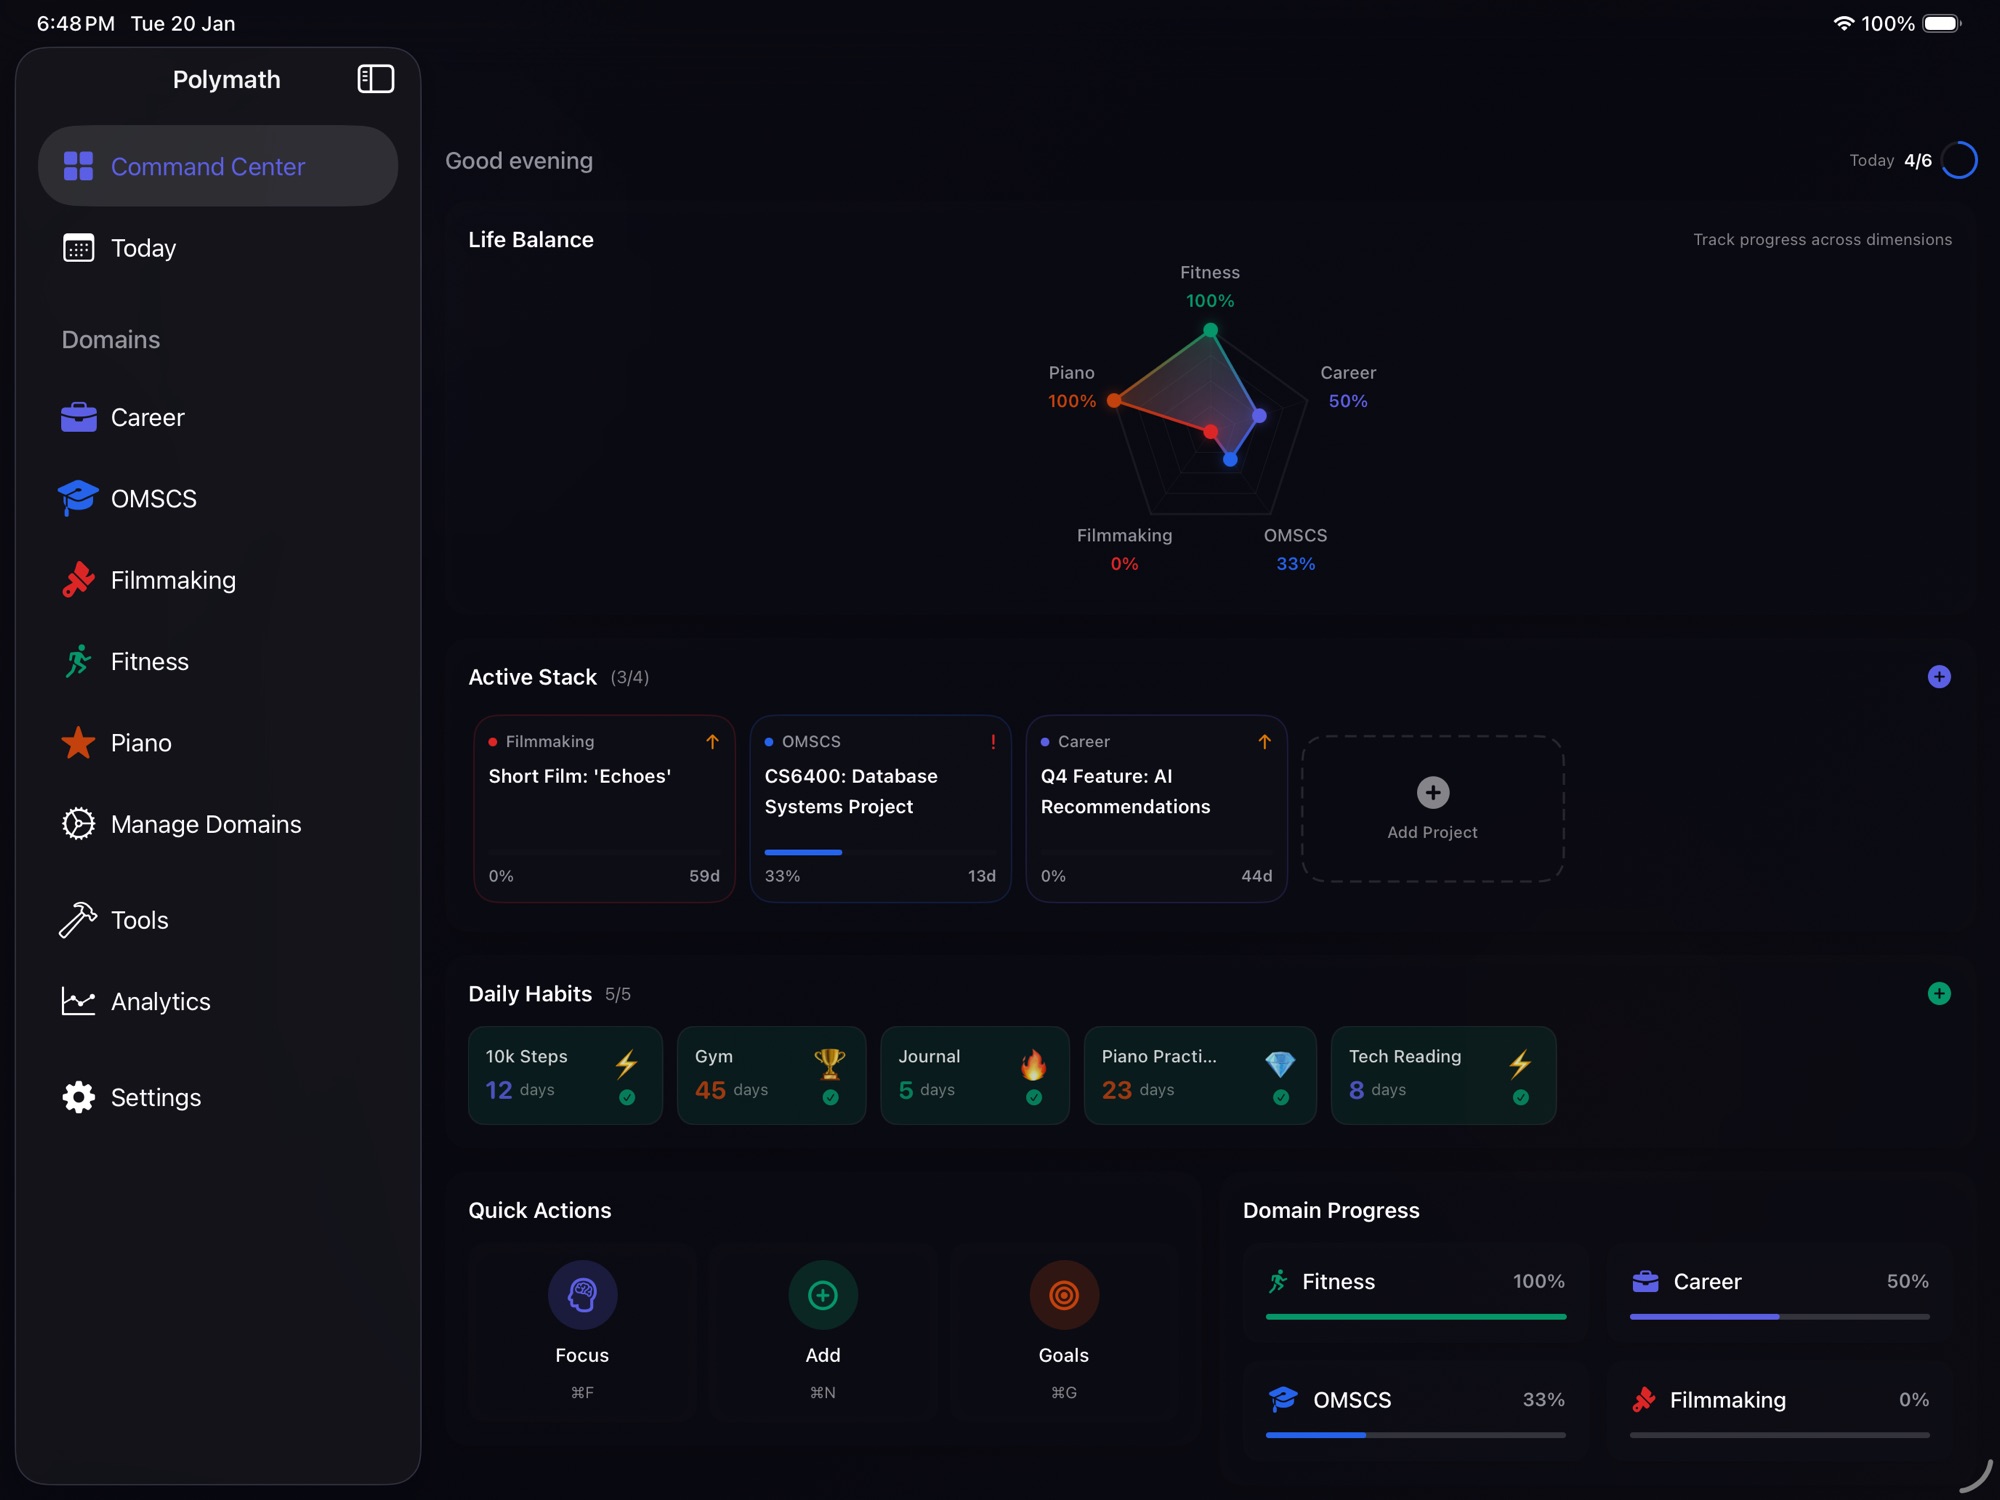The image size is (2000, 1500).
Task: Open Piano via the star icon
Action: coord(77,743)
